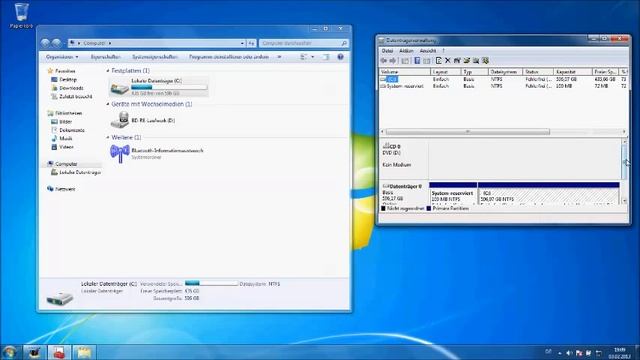Open the Ansicht menu in Datenträgerverwaltung
The image size is (640, 360).
[x=428, y=51]
